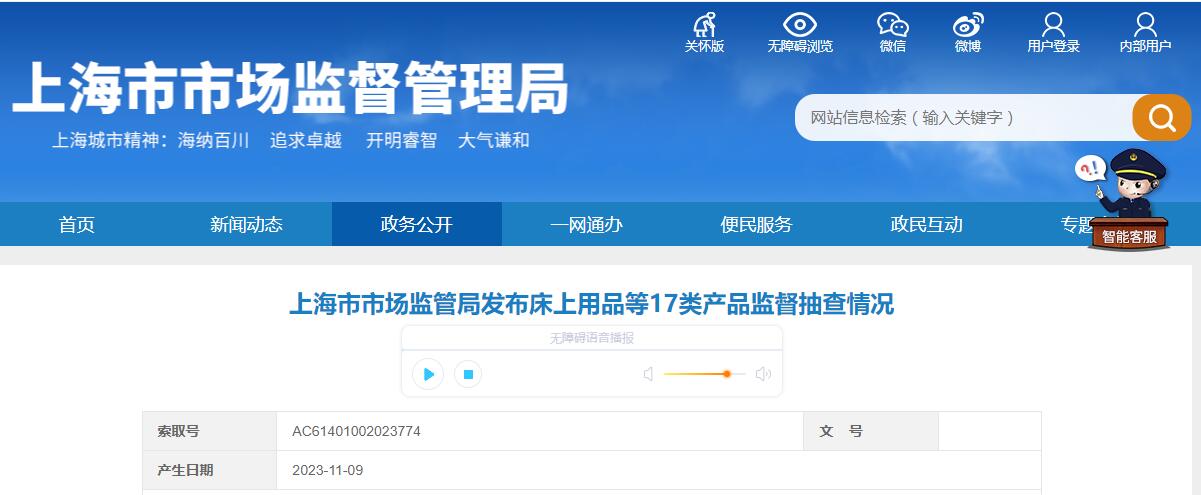The height and width of the screenshot is (495, 1201).
Task: Go to the 首页 navigation tab
Action: (x=77, y=224)
